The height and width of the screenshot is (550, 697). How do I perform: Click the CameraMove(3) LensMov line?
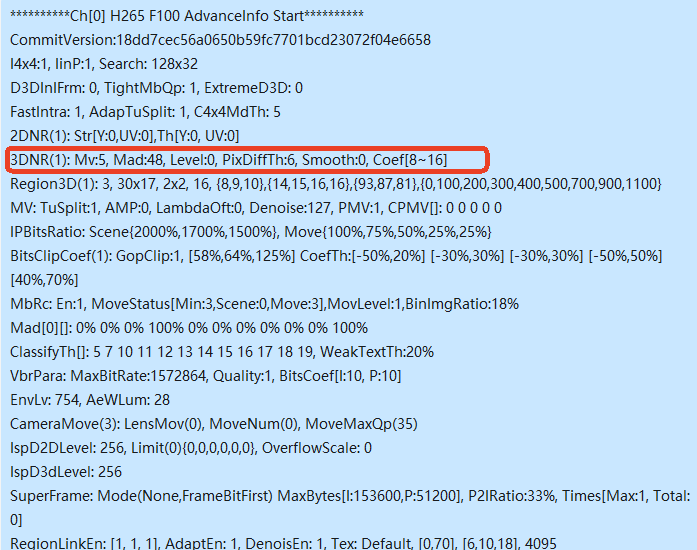214,424
